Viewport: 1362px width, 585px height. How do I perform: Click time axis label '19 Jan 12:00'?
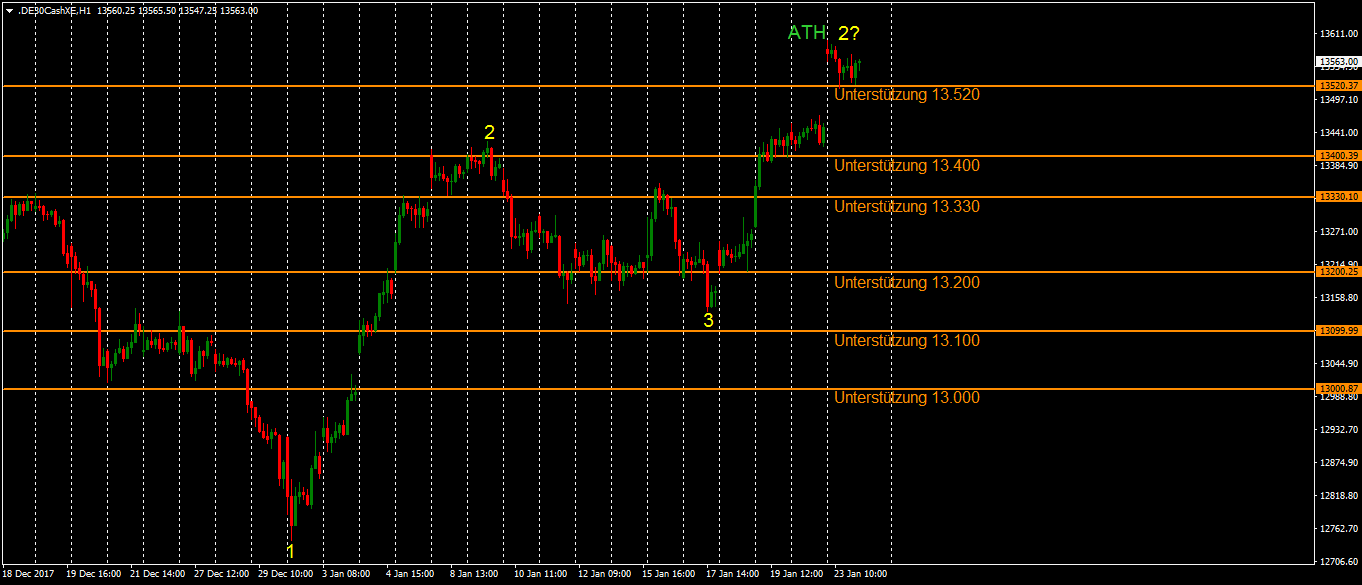[796, 575]
